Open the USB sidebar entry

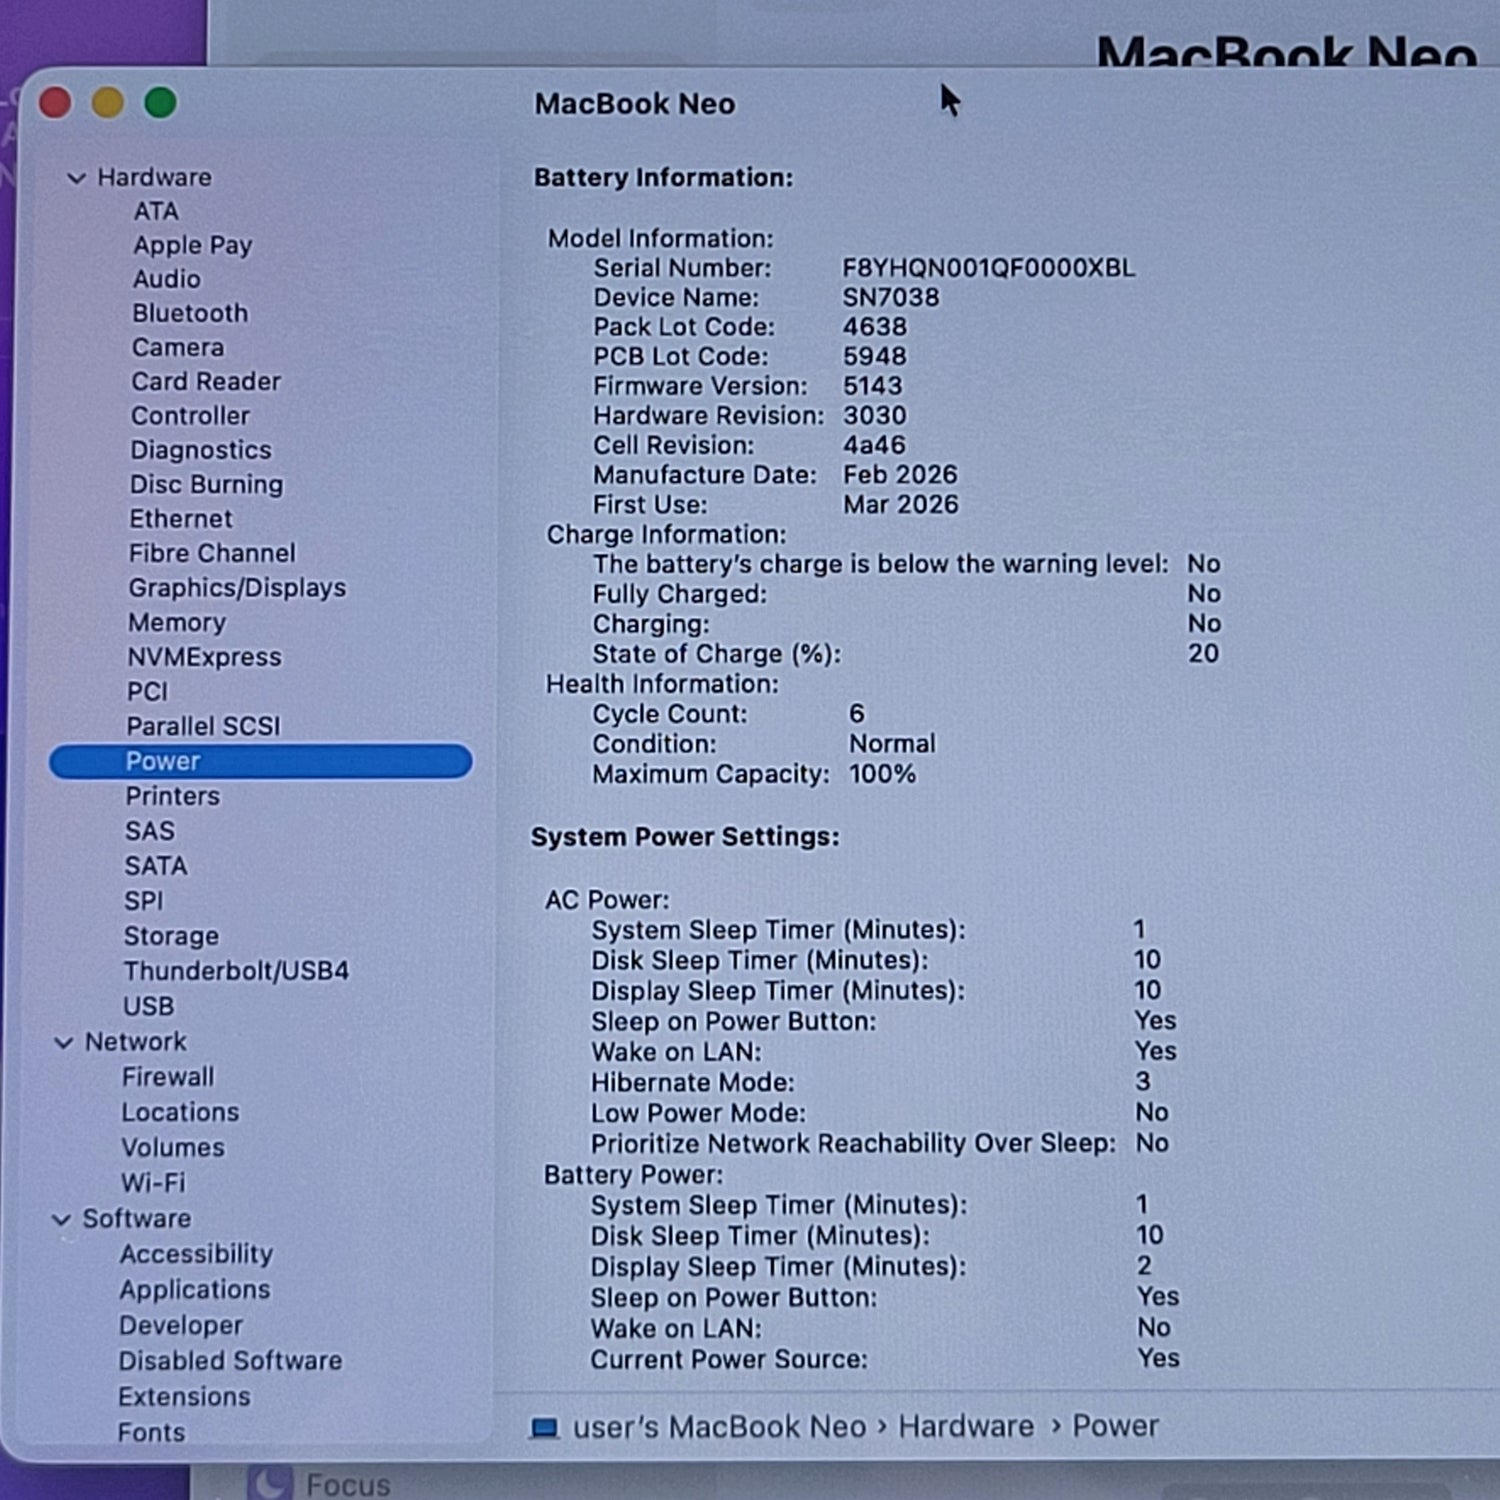tap(149, 1007)
